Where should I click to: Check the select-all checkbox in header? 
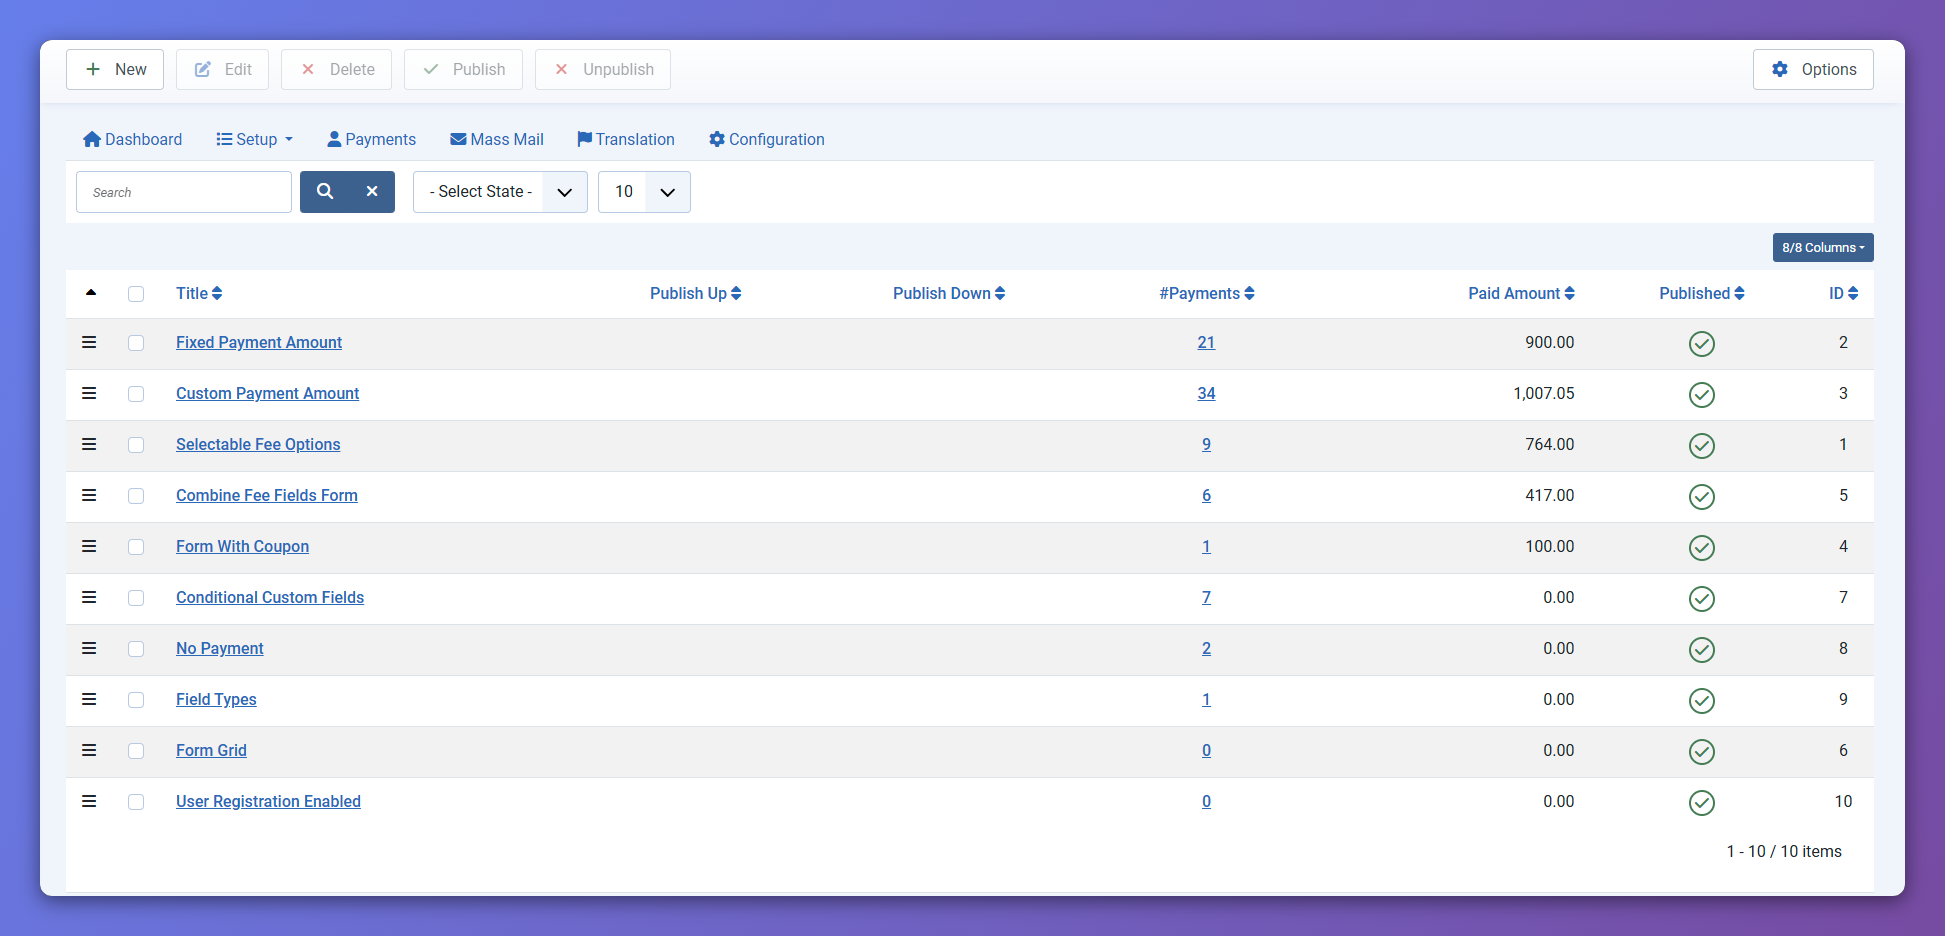click(x=136, y=294)
